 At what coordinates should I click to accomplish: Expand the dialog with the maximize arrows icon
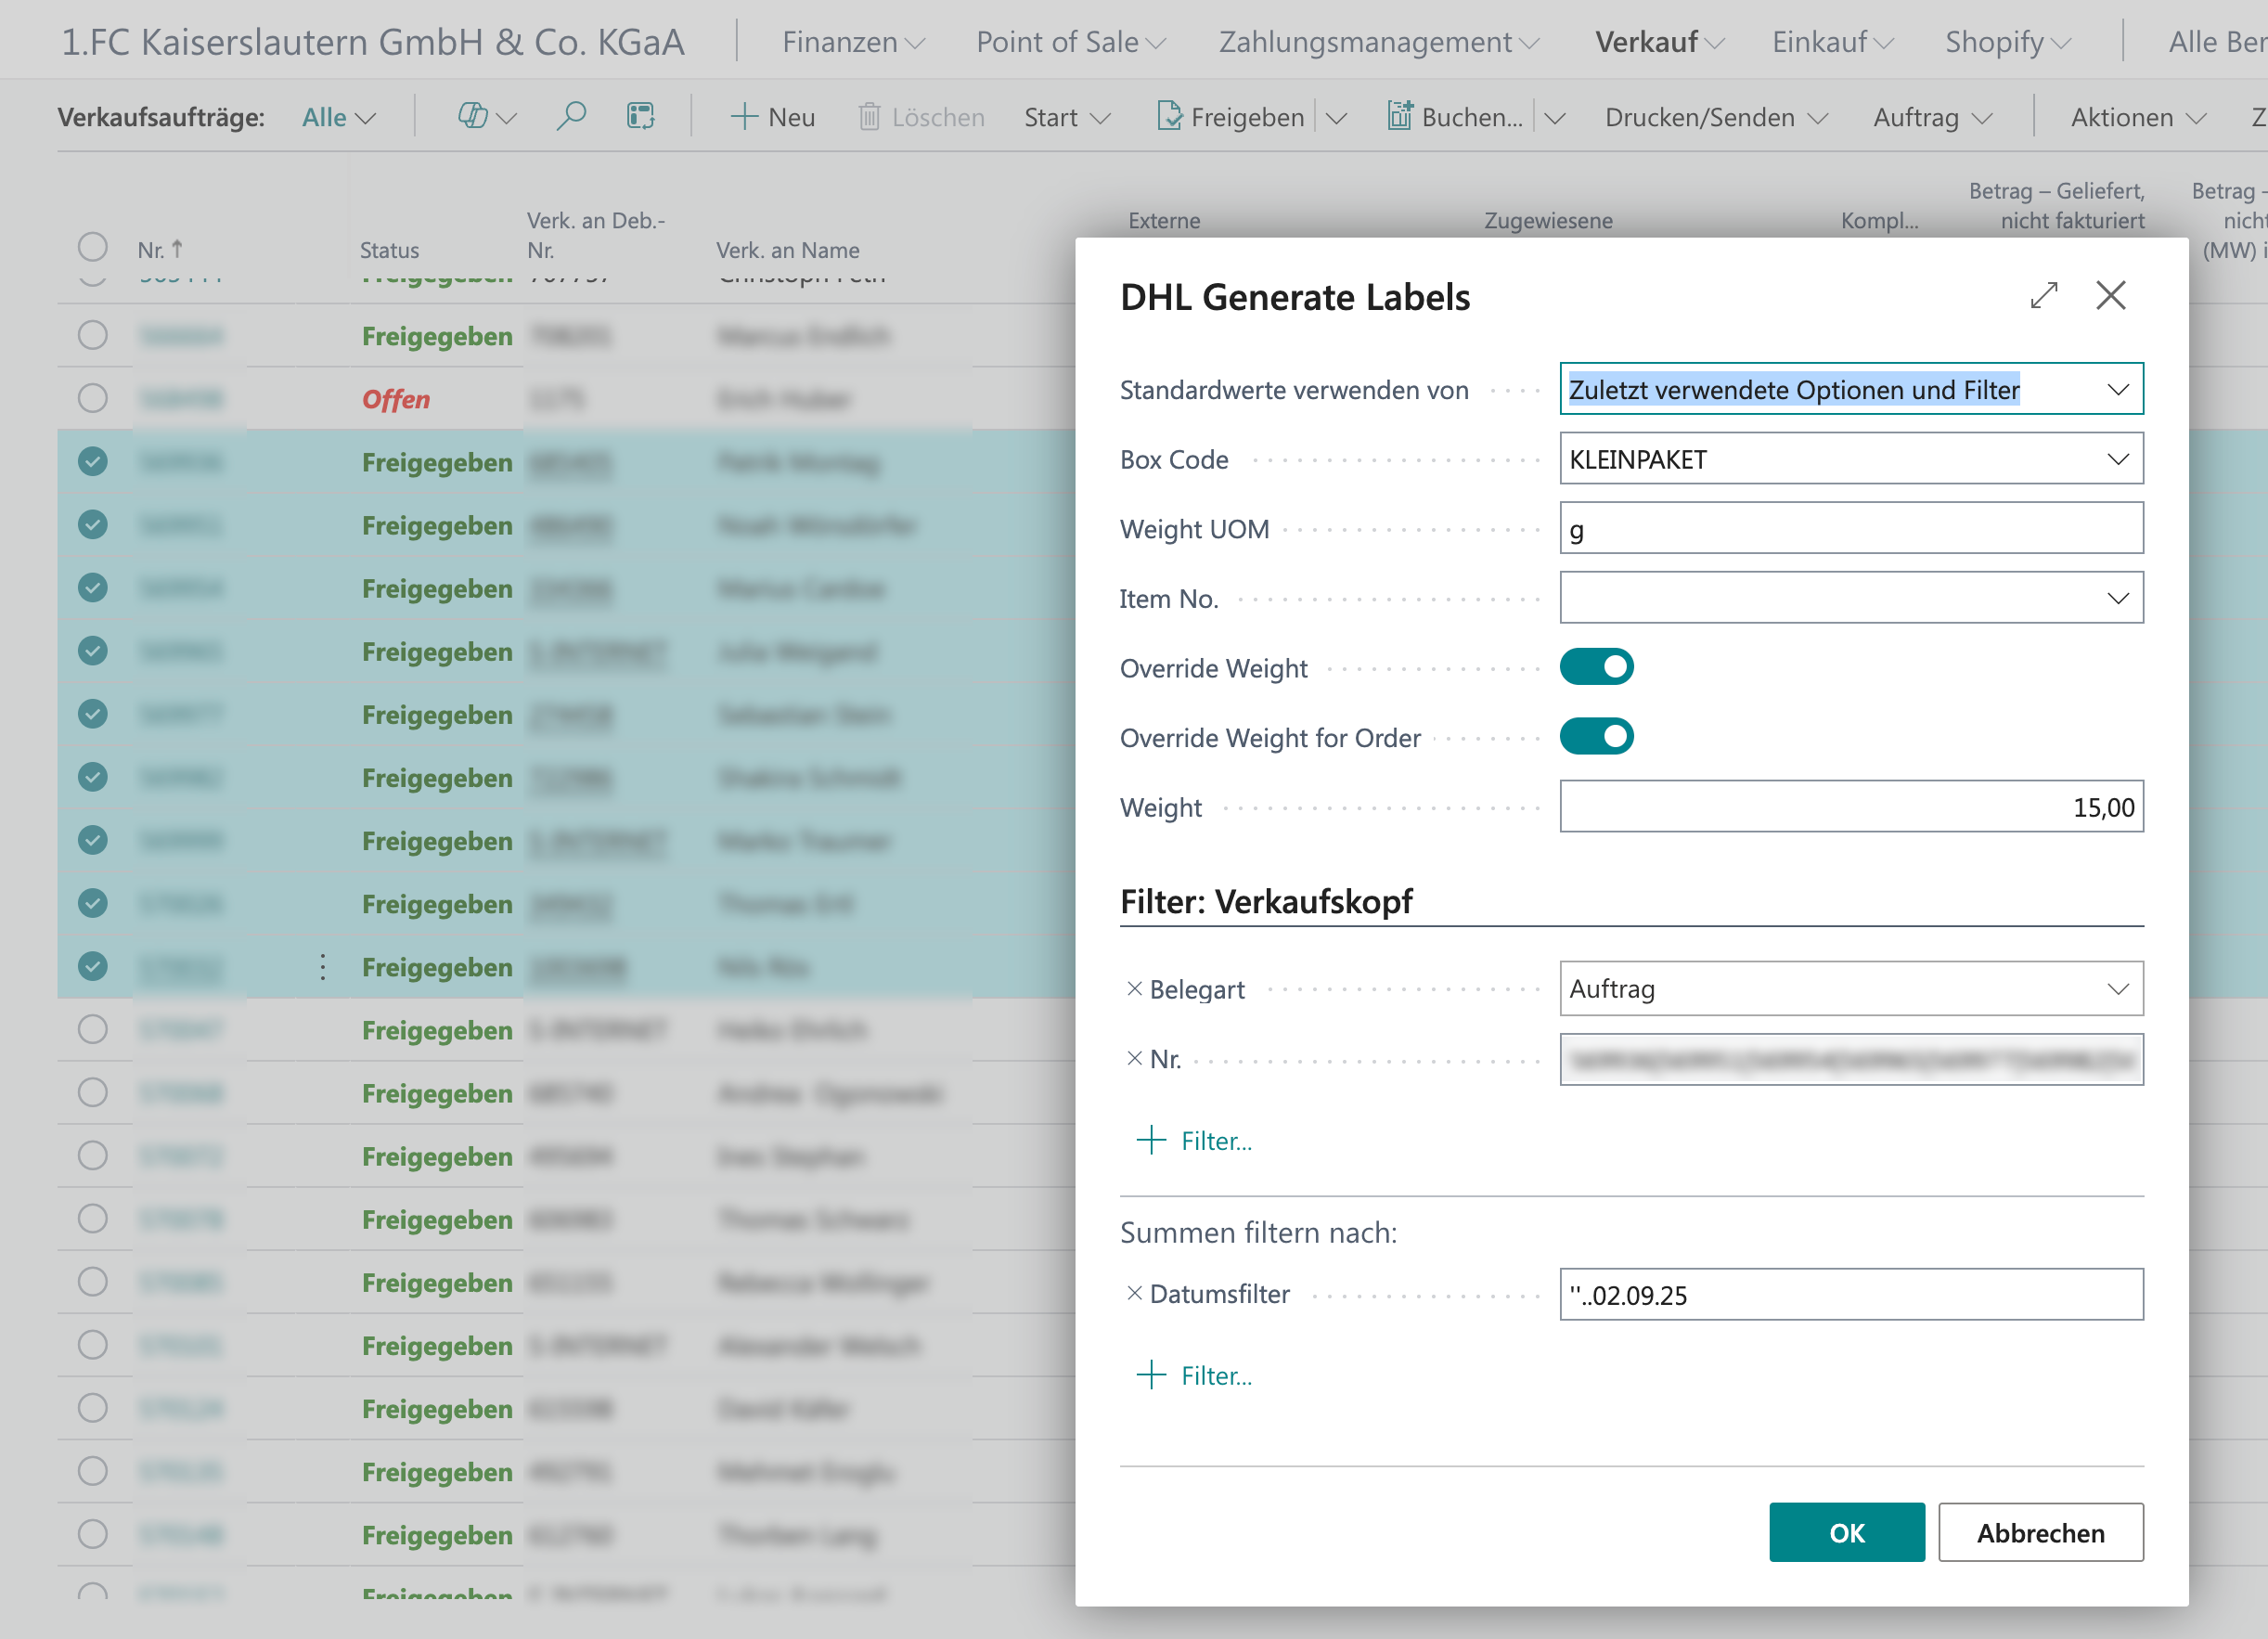2043,296
